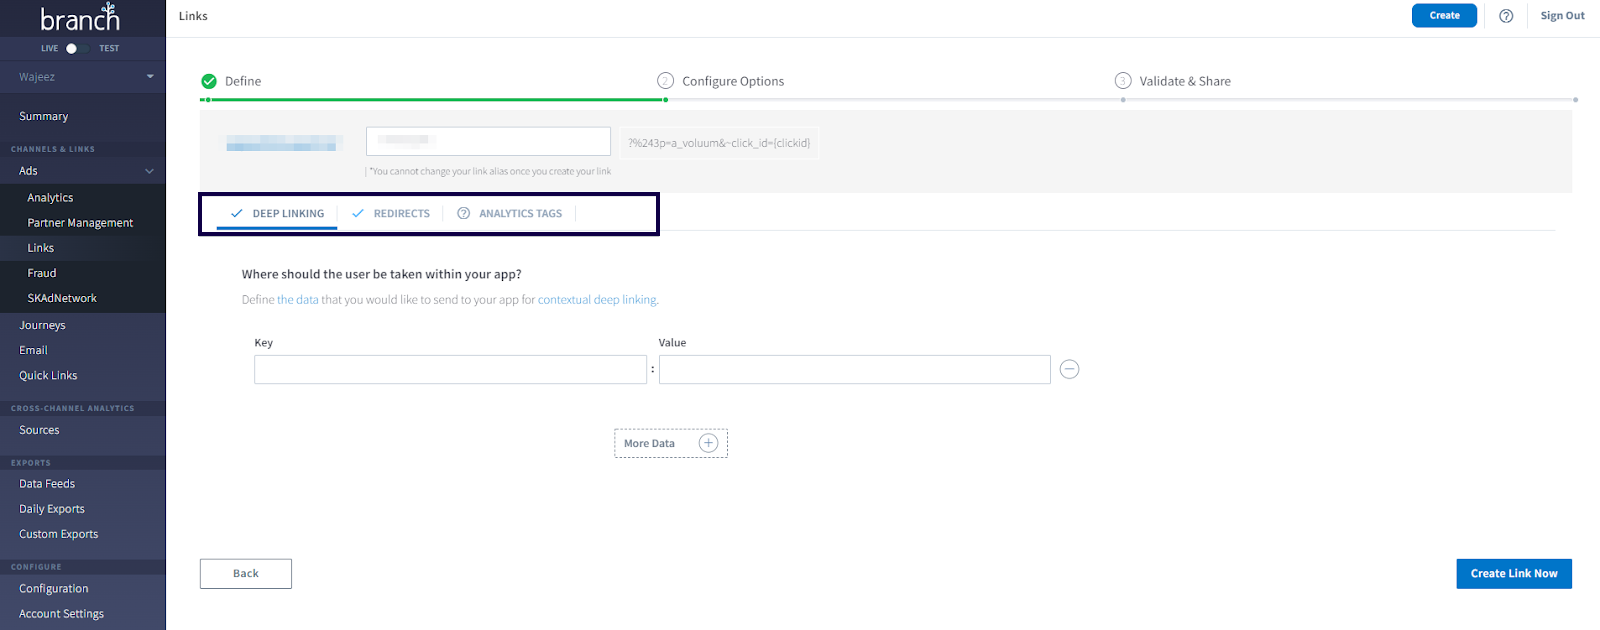
Task: Click the plus icon beside More Data
Action: 708,443
